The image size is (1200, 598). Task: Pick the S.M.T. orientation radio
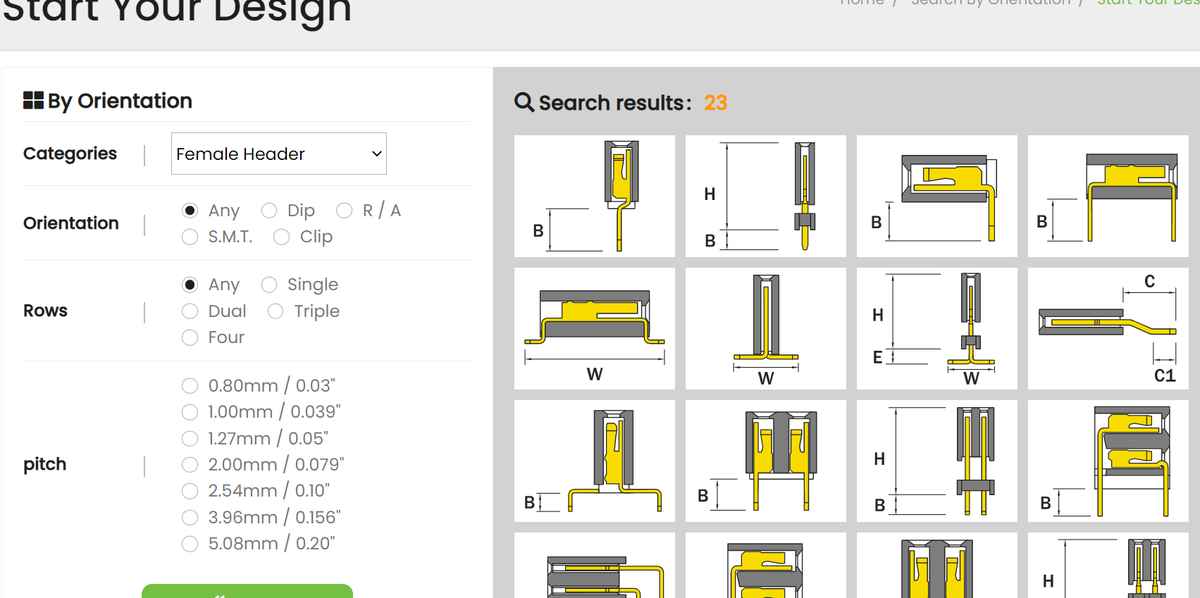190,237
